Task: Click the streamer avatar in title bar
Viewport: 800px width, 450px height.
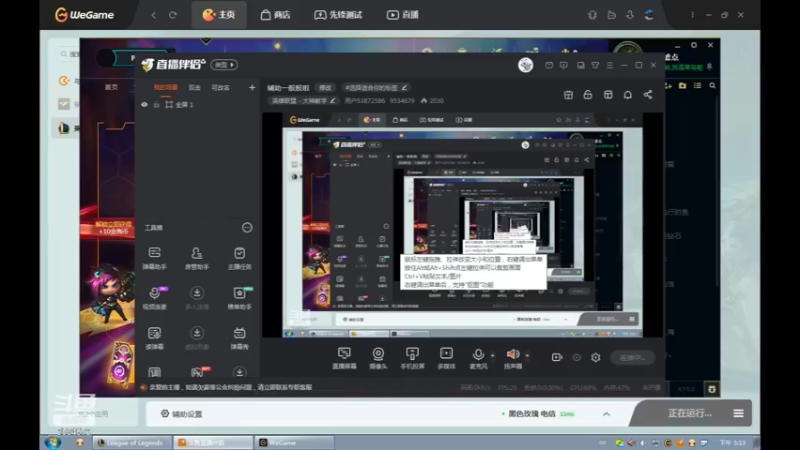Action: (x=526, y=65)
